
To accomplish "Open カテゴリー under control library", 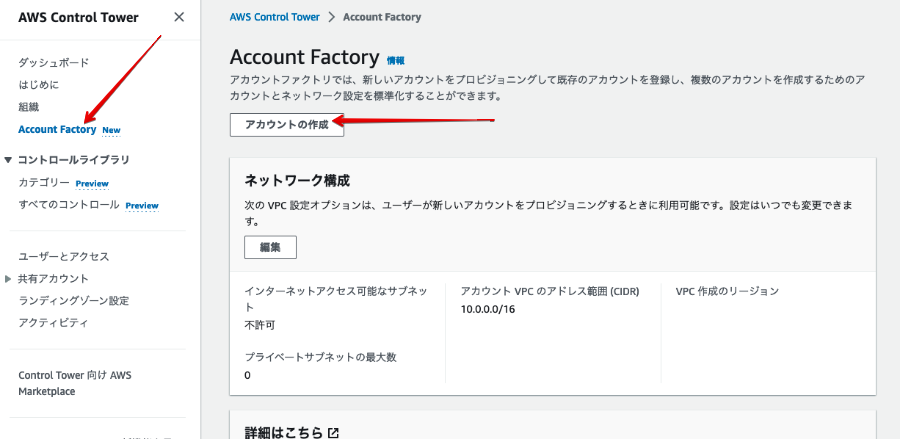I will pyautogui.click(x=44, y=183).
